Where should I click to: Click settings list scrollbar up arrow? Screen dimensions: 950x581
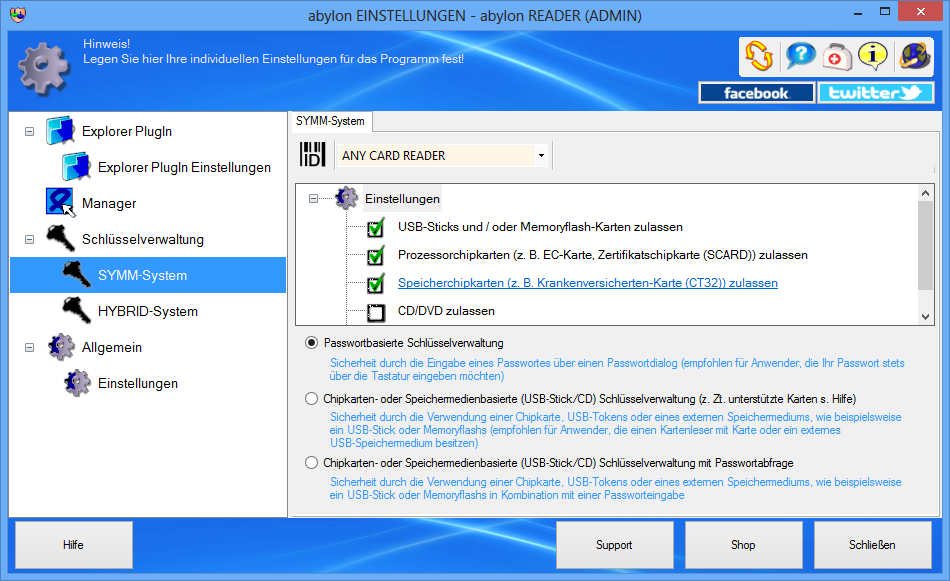click(x=925, y=193)
